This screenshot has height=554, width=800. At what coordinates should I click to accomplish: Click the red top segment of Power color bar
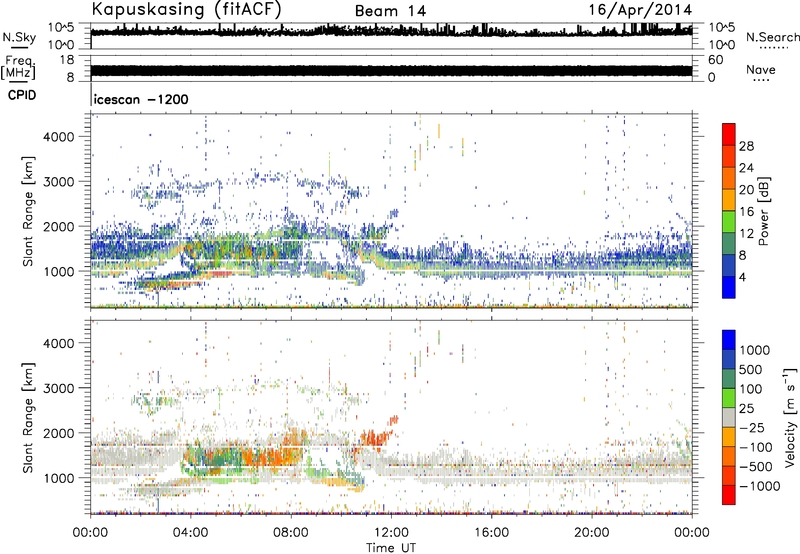tap(729, 134)
